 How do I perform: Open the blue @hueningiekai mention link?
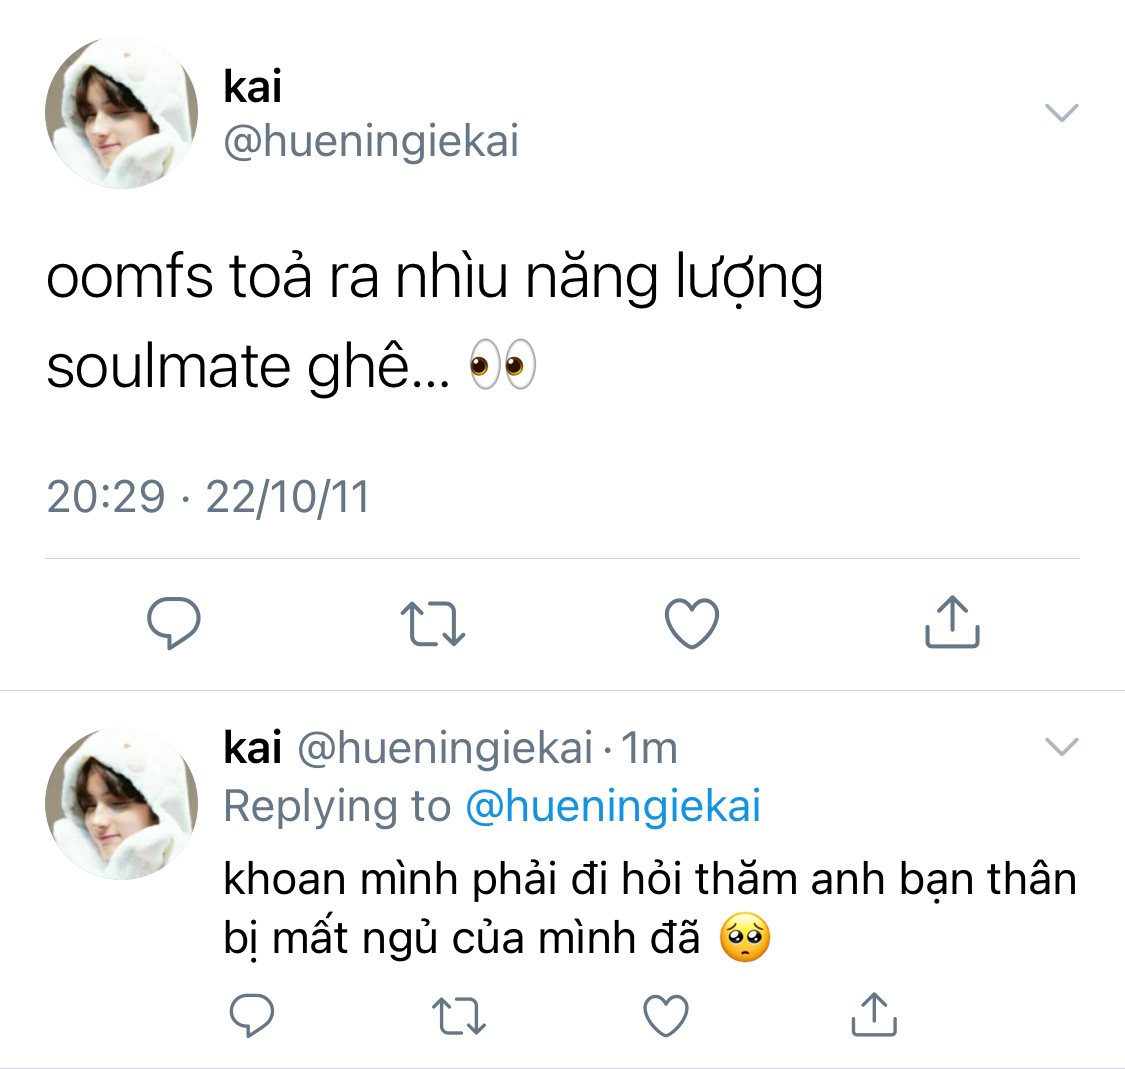[613, 806]
